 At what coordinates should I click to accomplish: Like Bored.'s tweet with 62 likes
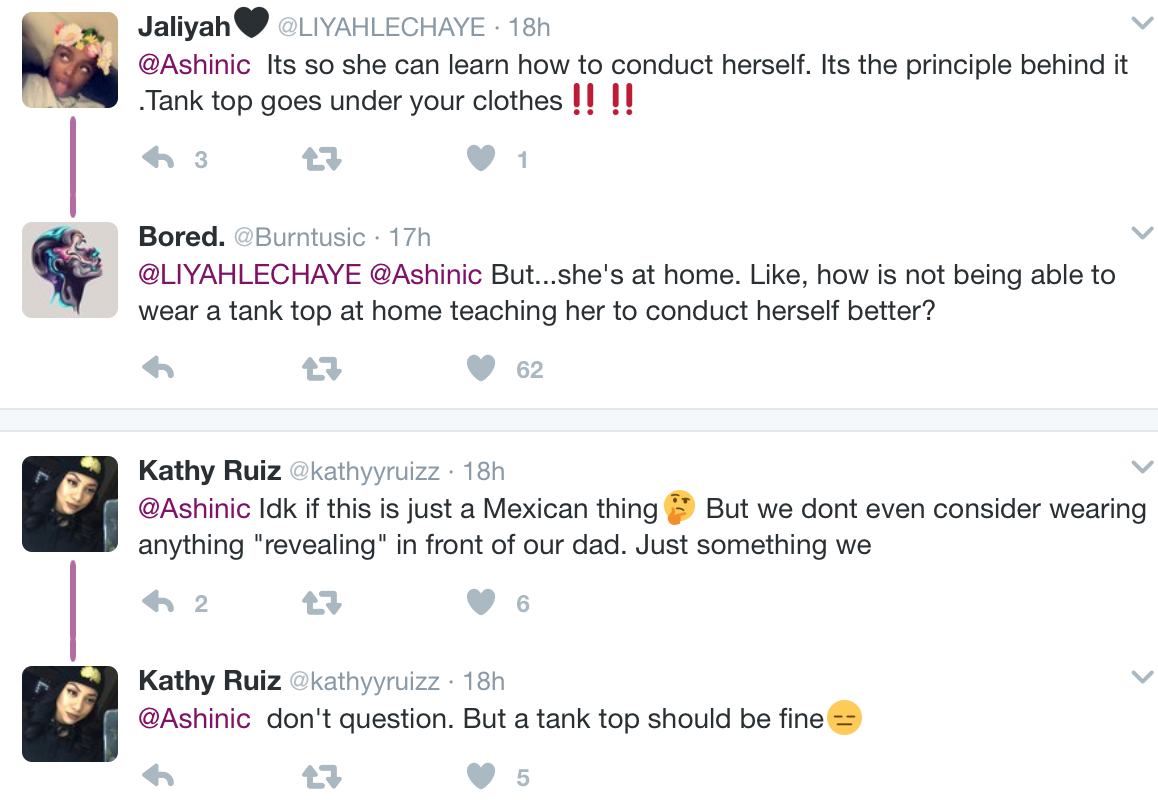[482, 369]
